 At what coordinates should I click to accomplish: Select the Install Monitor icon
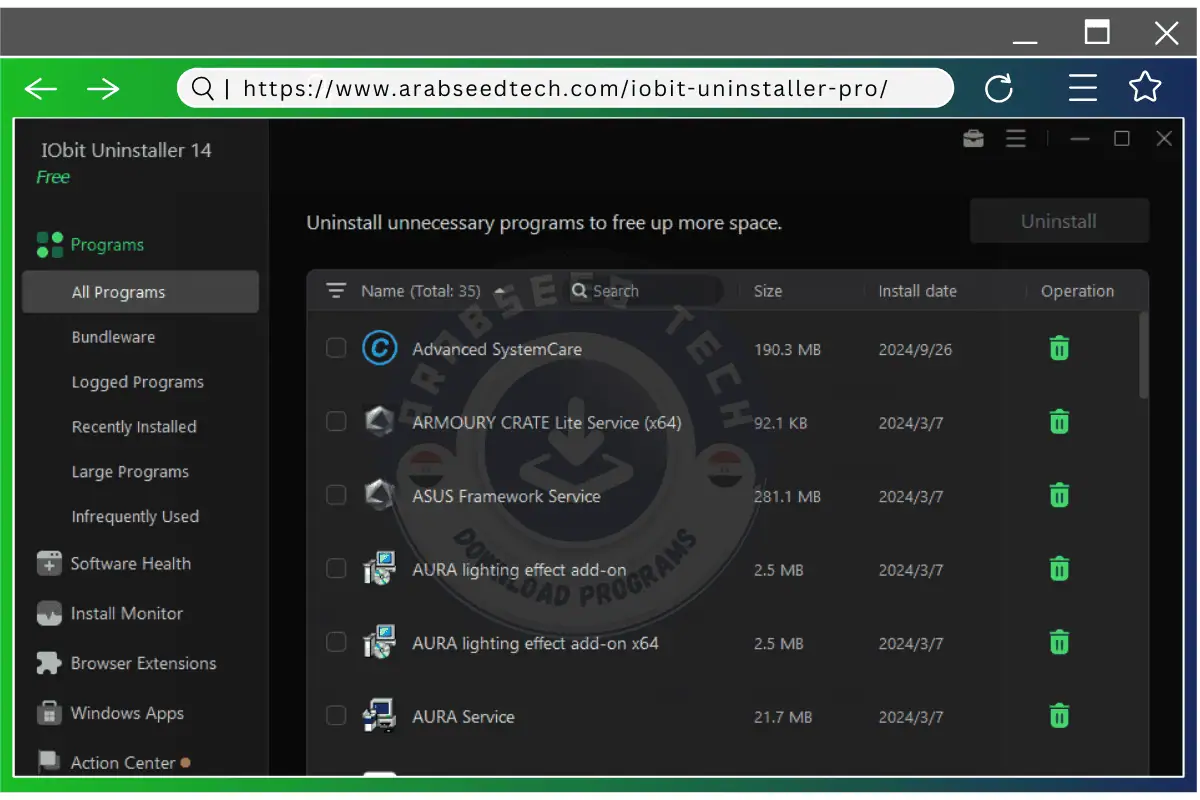point(48,613)
